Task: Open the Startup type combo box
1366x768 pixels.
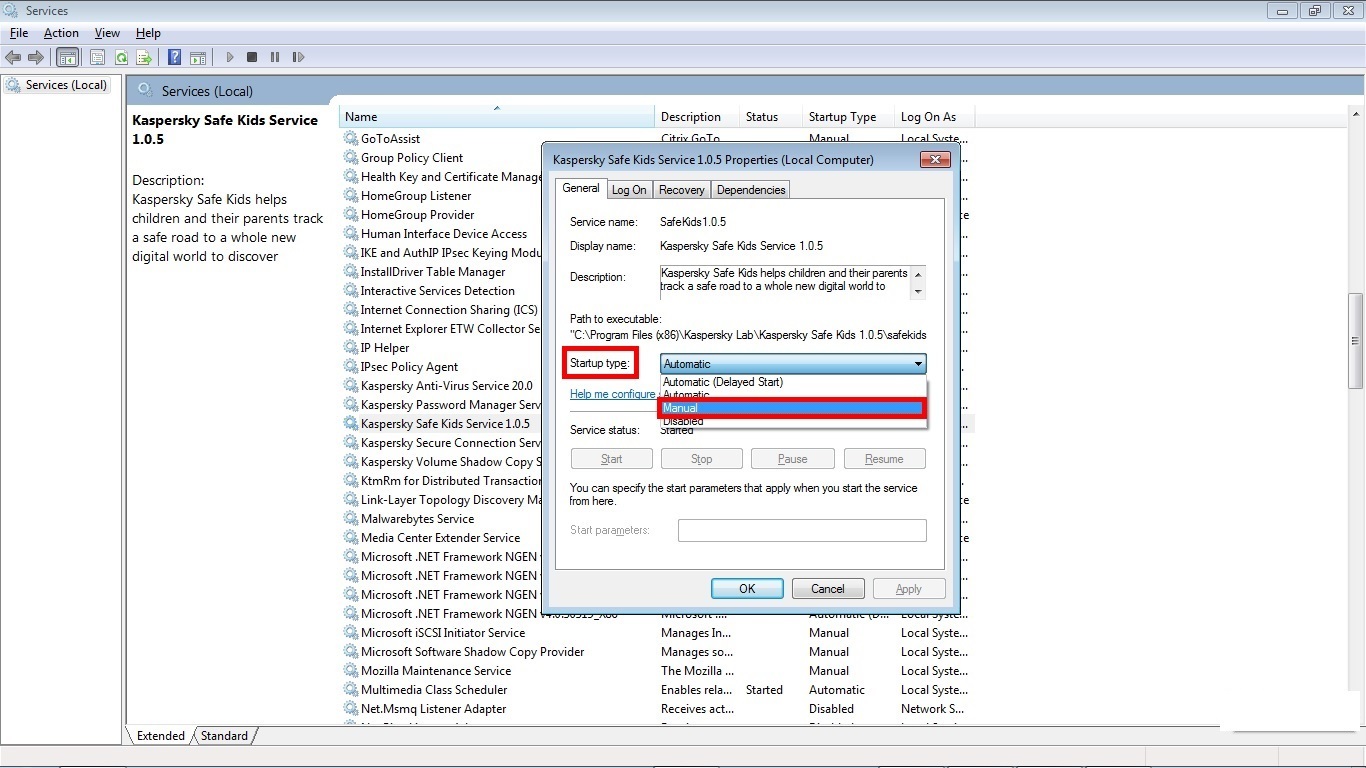Action: click(x=793, y=364)
